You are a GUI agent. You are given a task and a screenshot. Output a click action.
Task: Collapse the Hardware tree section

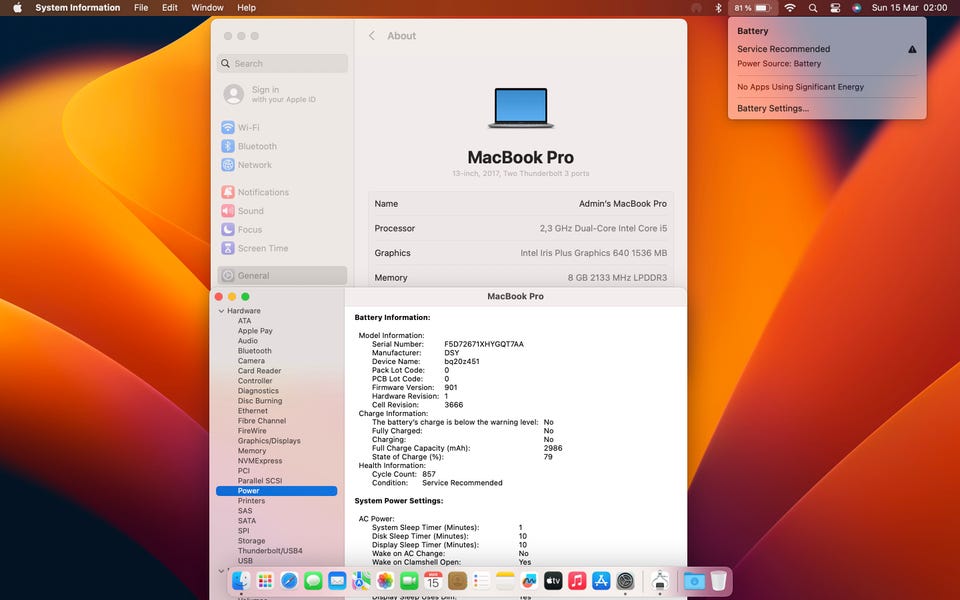(221, 311)
